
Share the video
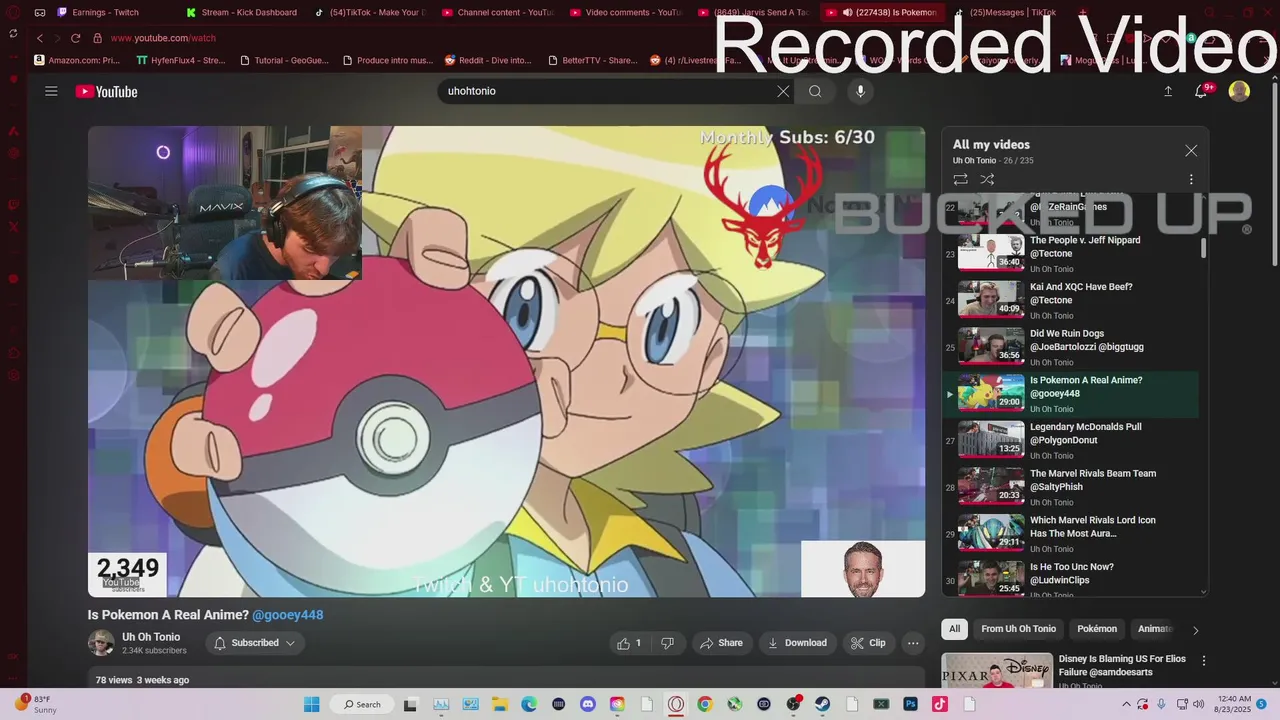[721, 643]
